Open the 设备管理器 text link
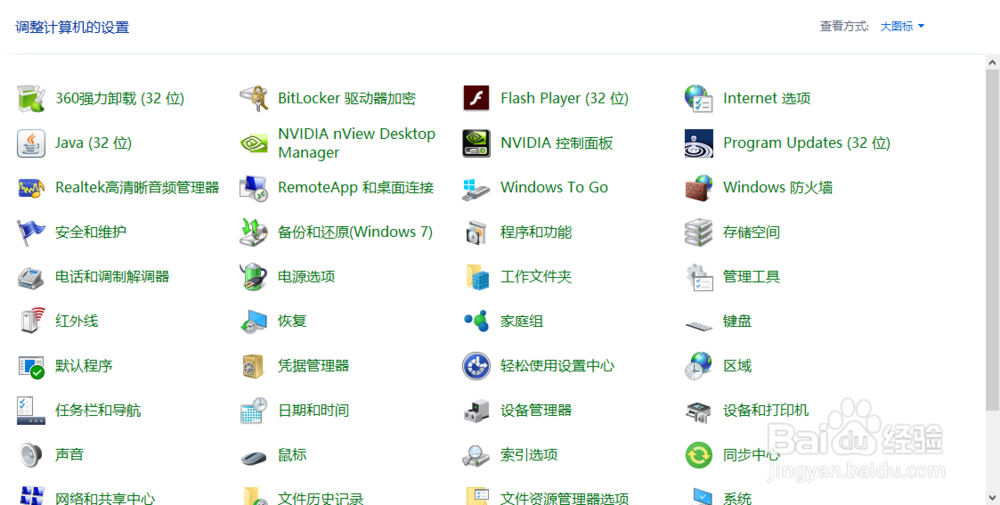This screenshot has height=505, width=1000. (x=536, y=411)
